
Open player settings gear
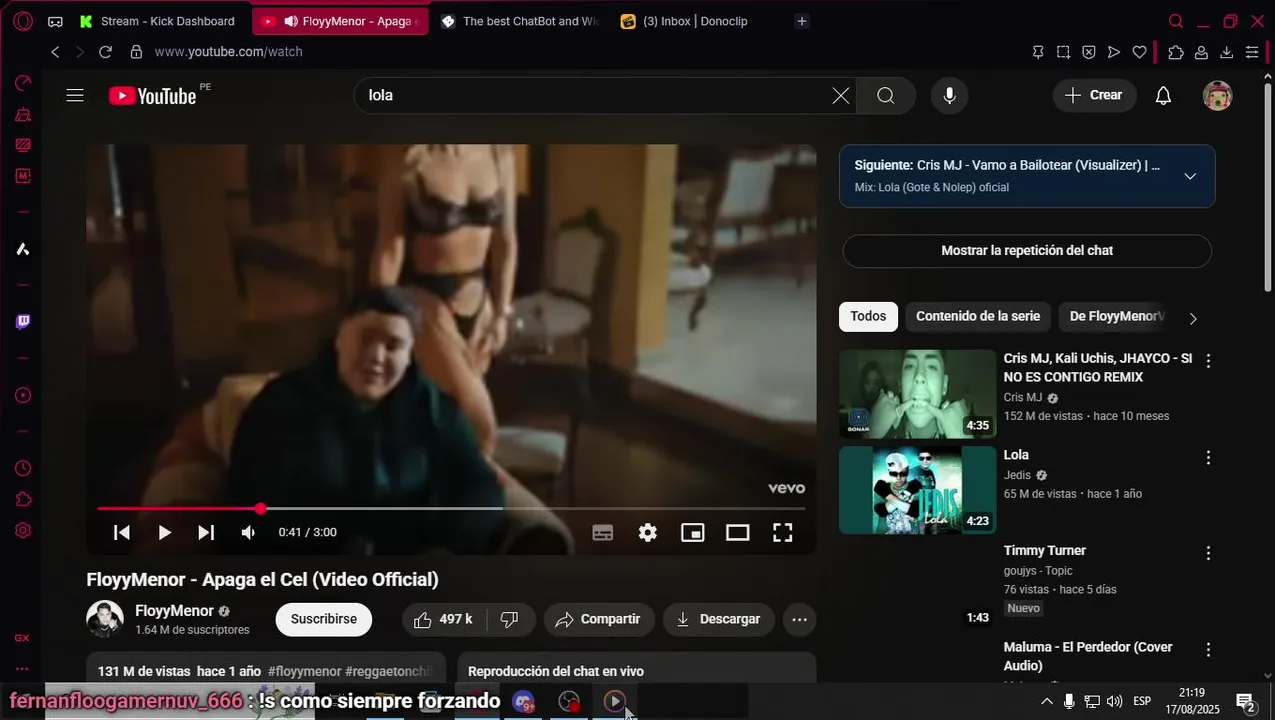648,533
